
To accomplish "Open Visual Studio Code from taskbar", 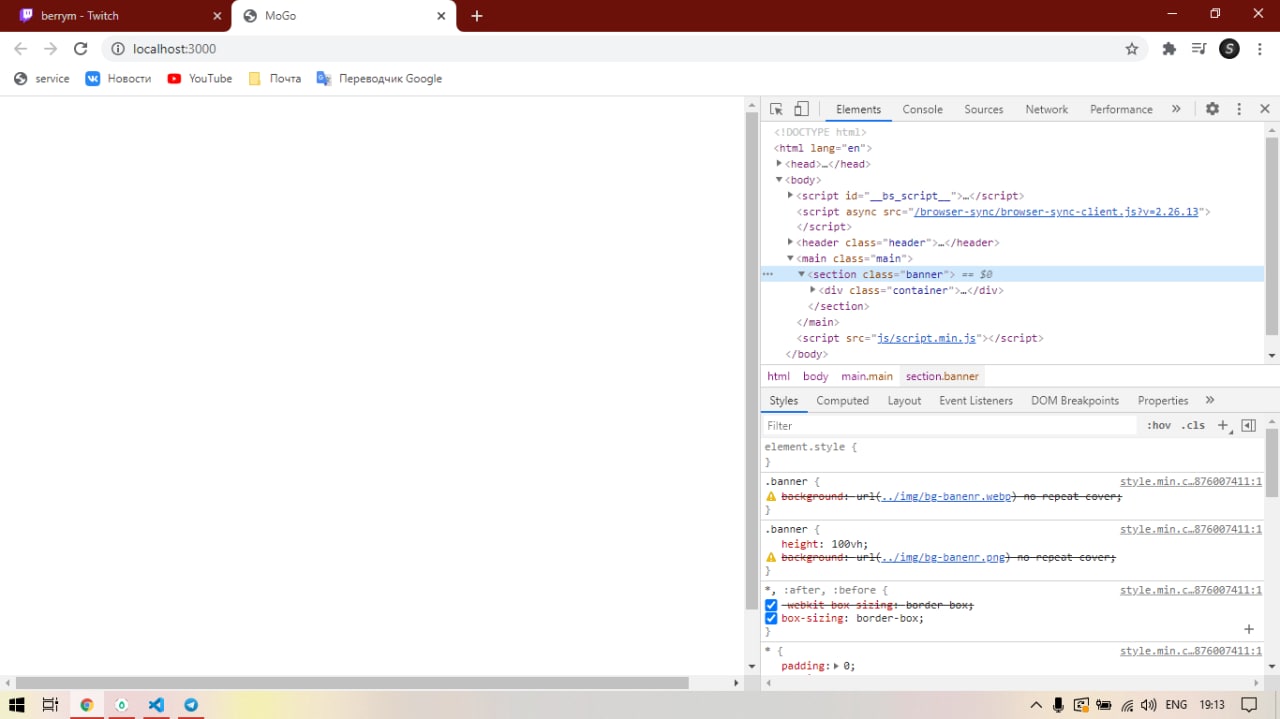I will 156,705.
